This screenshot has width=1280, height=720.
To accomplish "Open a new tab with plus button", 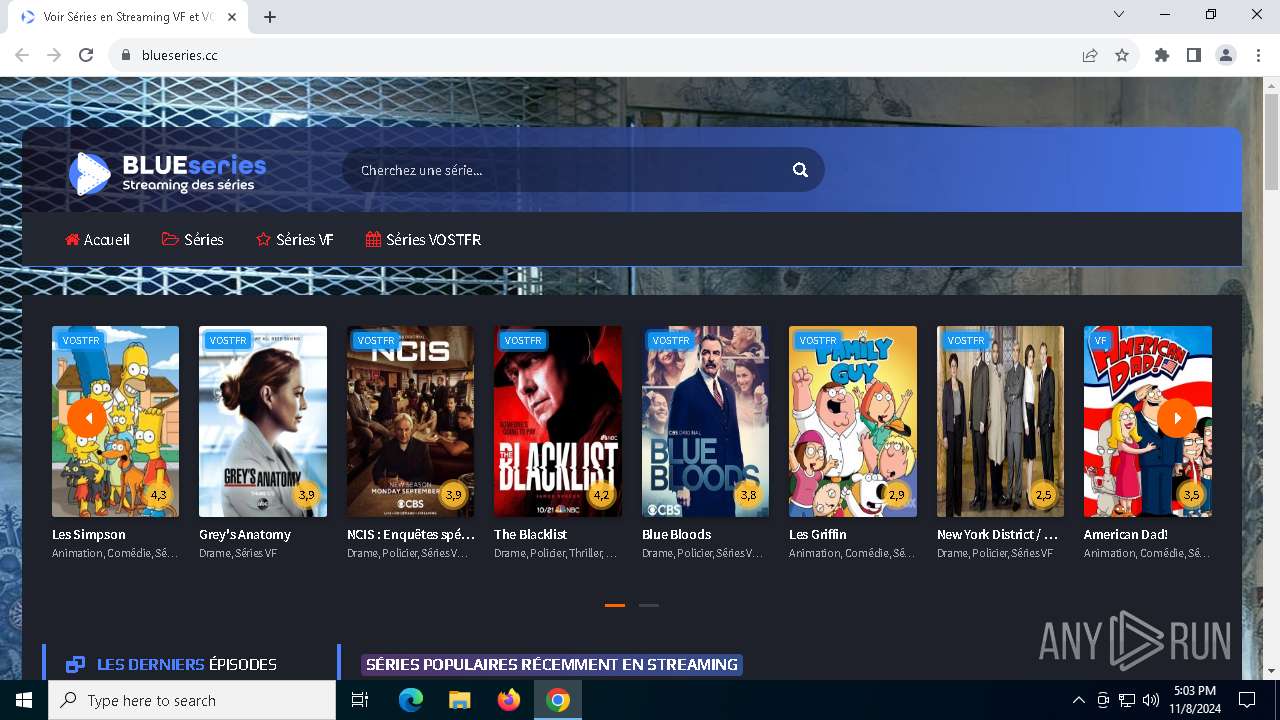I will point(270,17).
